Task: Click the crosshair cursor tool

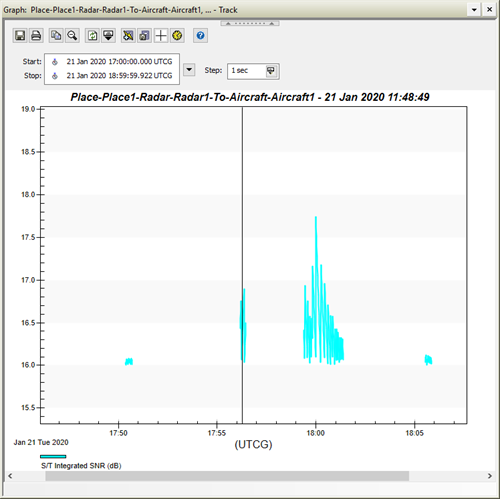Action: (x=161, y=35)
